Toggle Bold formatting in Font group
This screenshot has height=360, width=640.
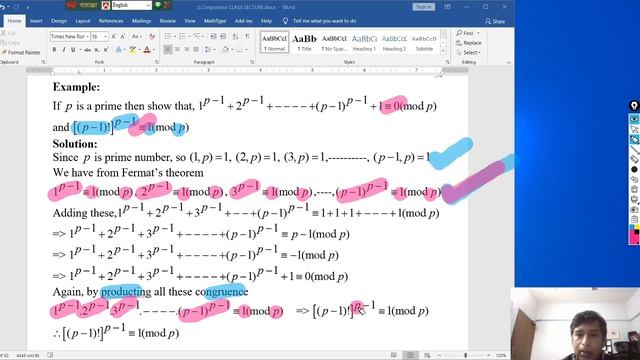pos(54,50)
